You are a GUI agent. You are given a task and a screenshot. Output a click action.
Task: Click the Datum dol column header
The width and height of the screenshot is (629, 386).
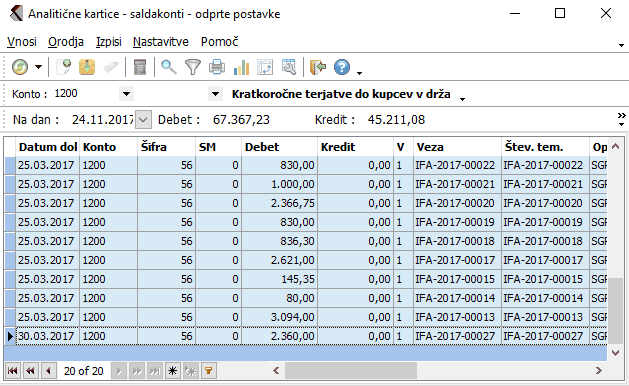point(48,147)
